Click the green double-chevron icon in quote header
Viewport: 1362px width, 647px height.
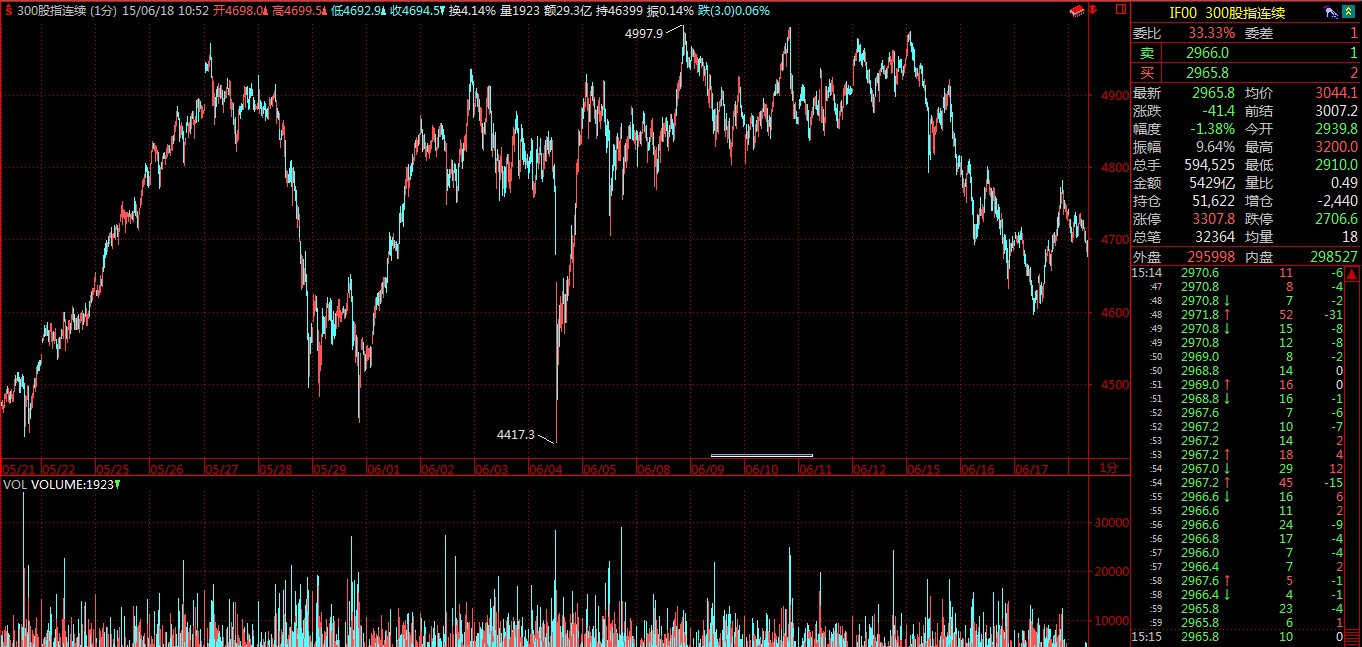(x=1348, y=12)
